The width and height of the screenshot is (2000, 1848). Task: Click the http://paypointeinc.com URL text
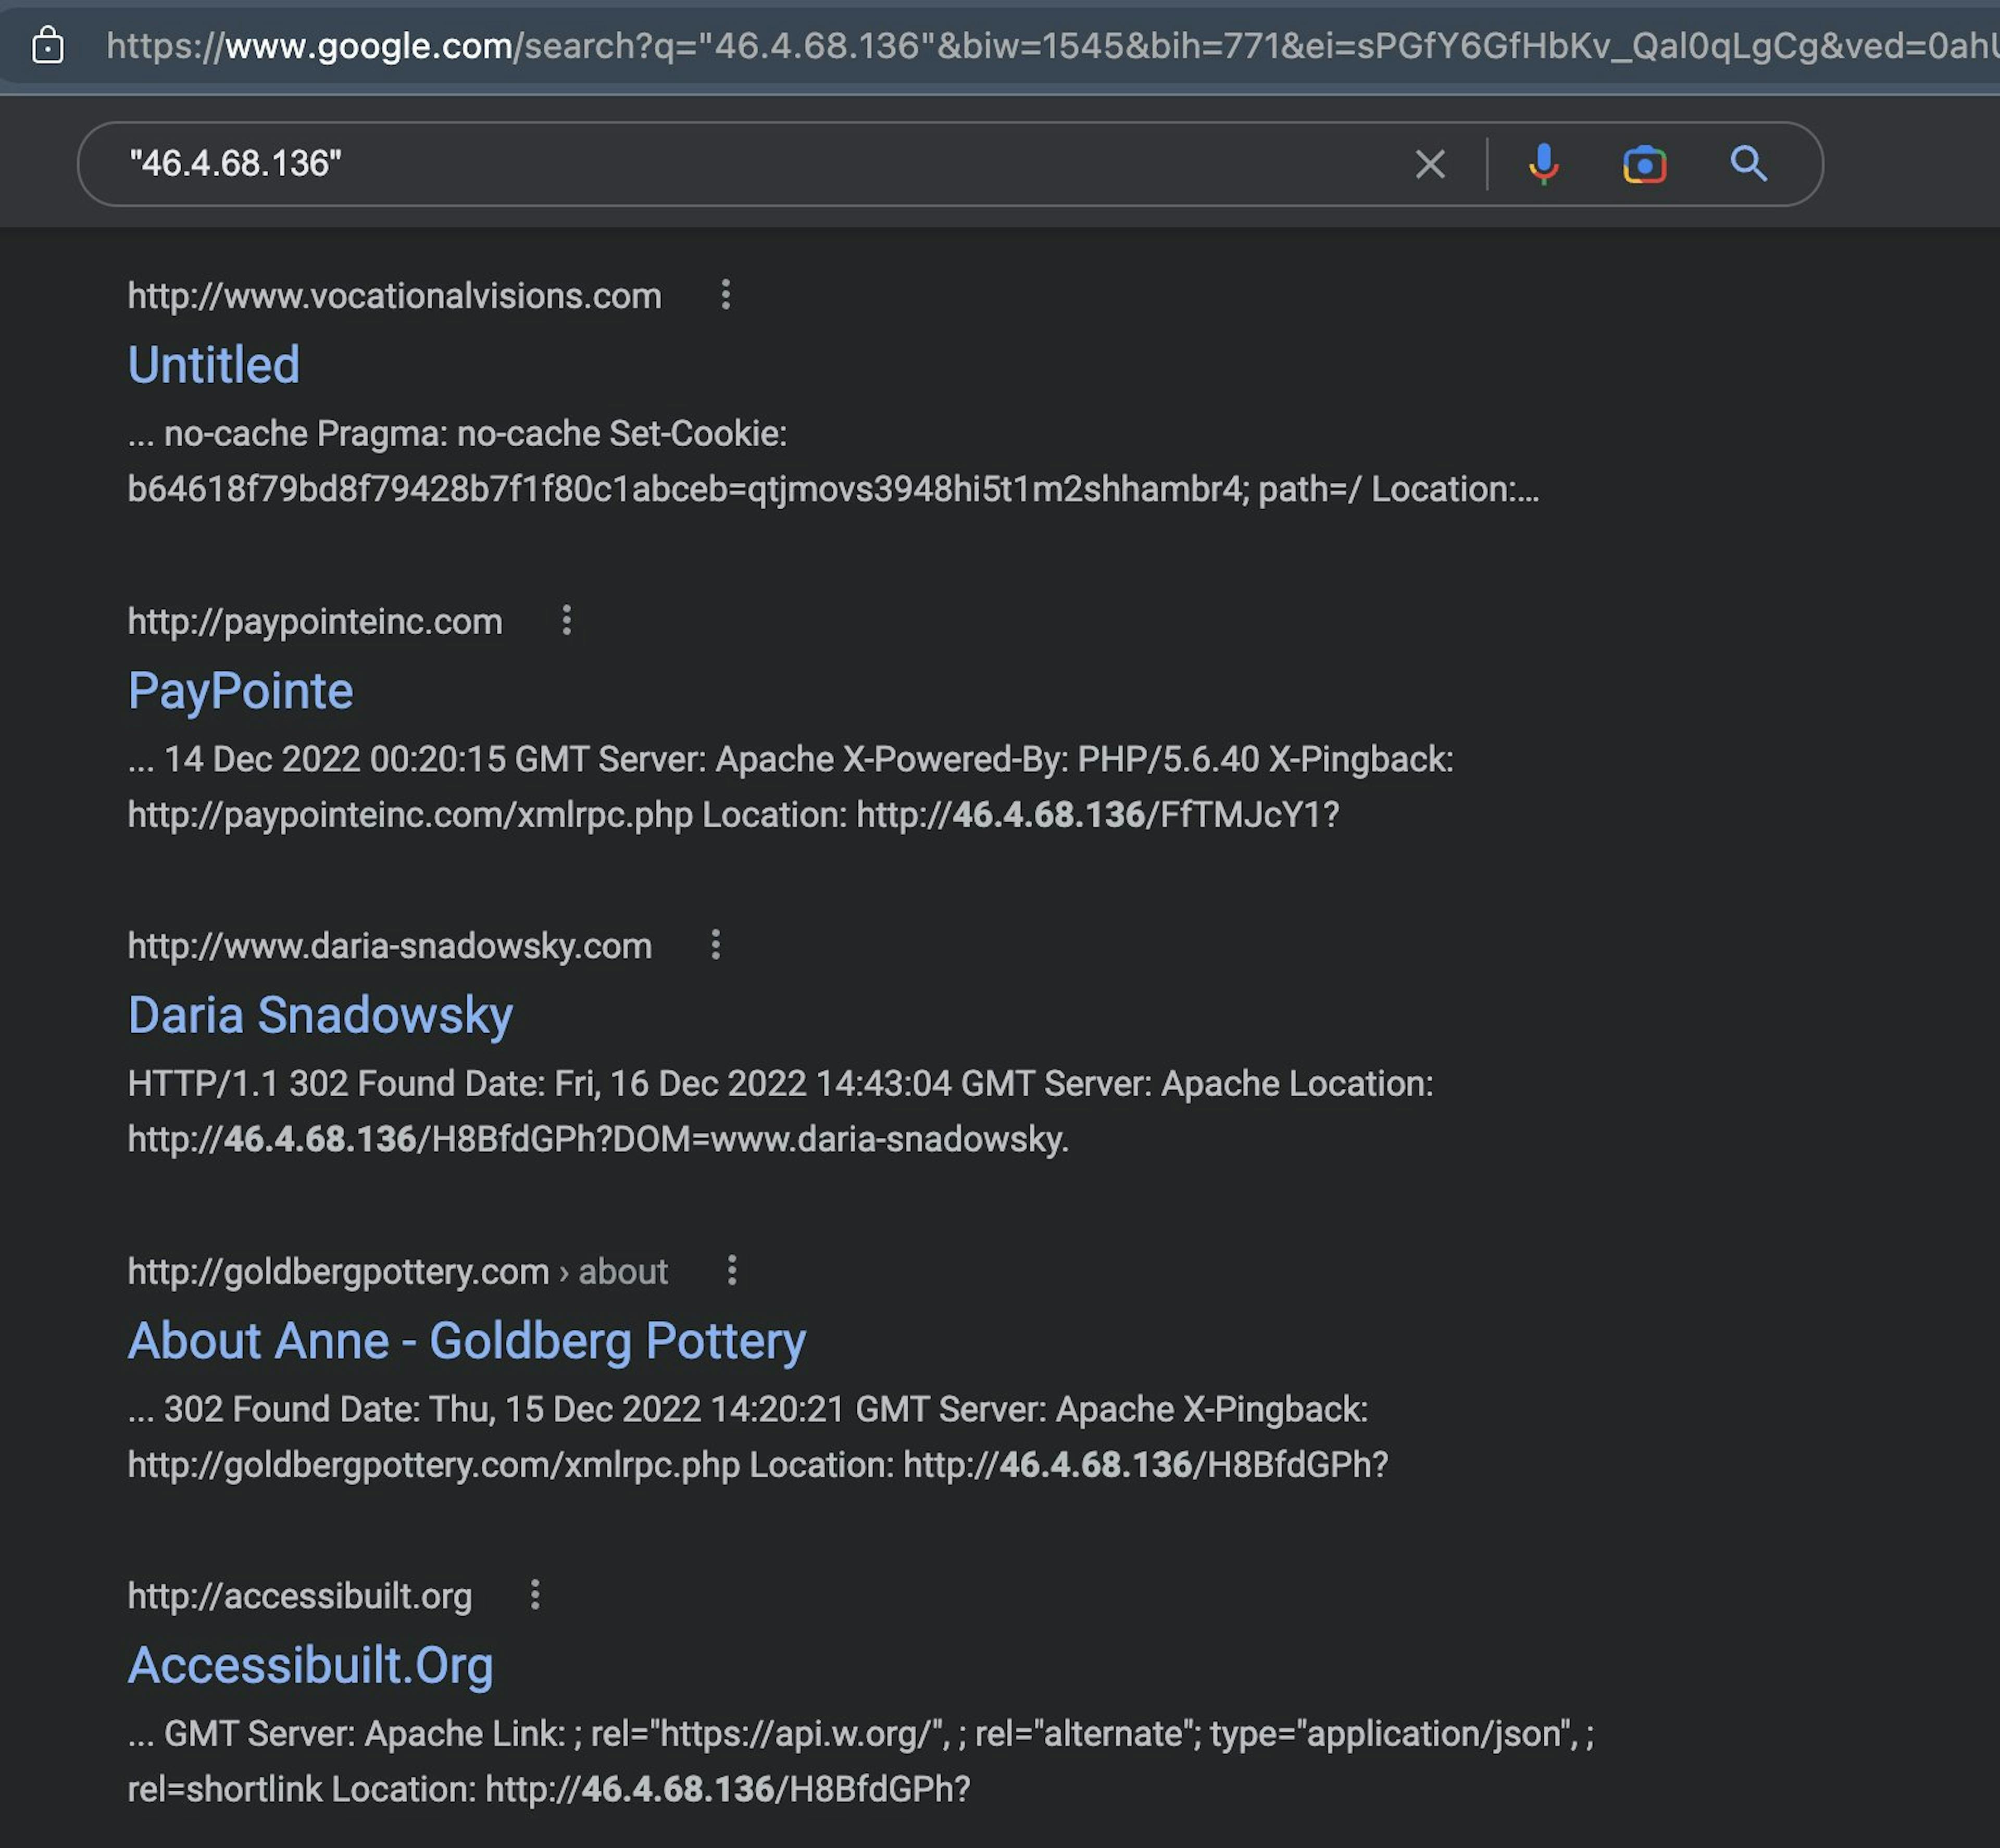(x=315, y=622)
